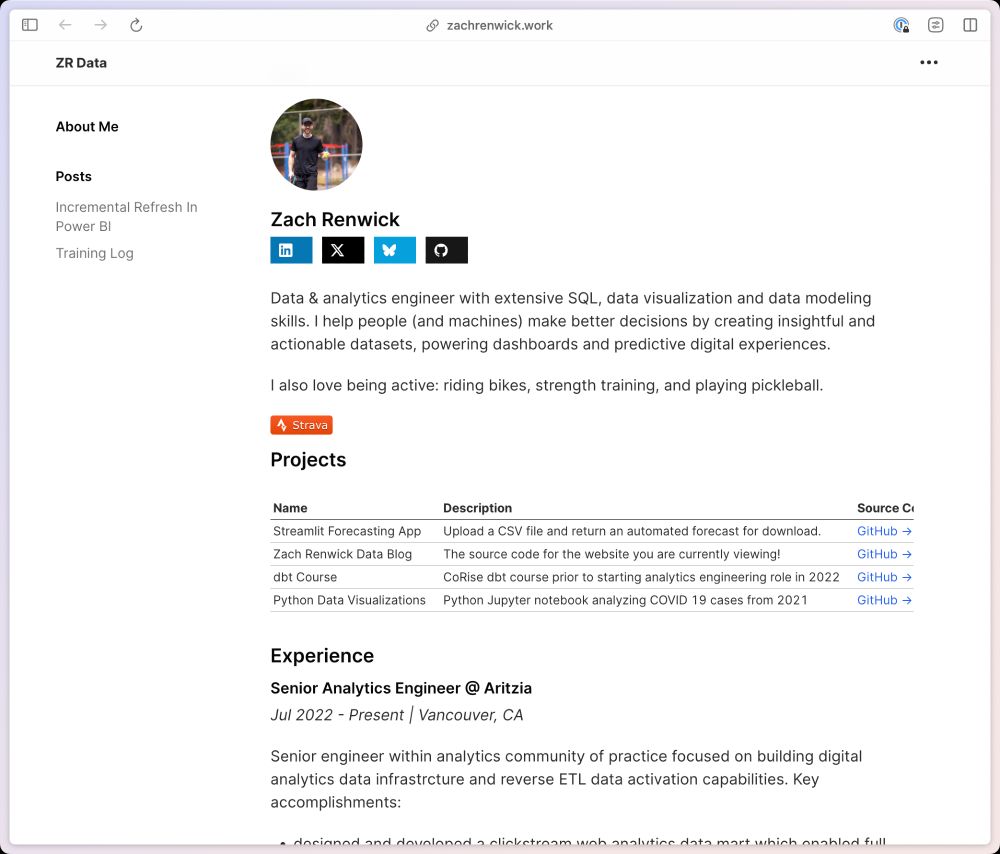The image size is (1000, 854).
Task: Click the Strava badge button
Action: pyautogui.click(x=302, y=425)
